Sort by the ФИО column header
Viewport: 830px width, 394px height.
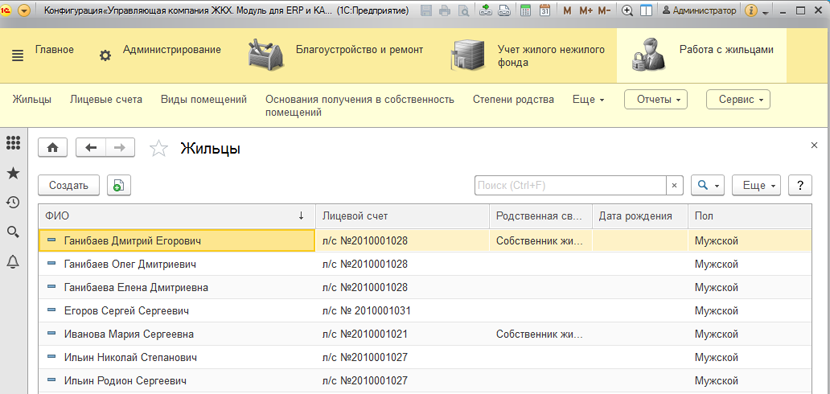pos(177,216)
